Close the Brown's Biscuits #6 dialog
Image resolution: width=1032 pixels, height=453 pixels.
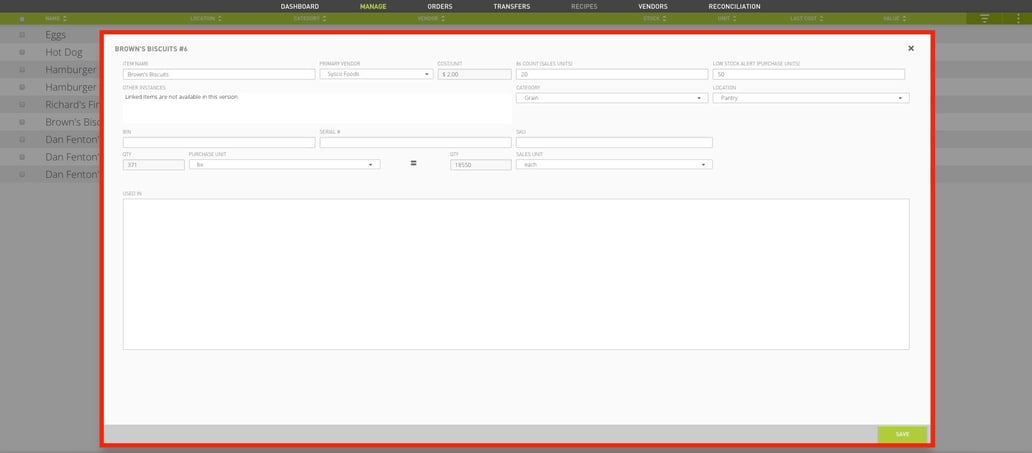[911, 48]
